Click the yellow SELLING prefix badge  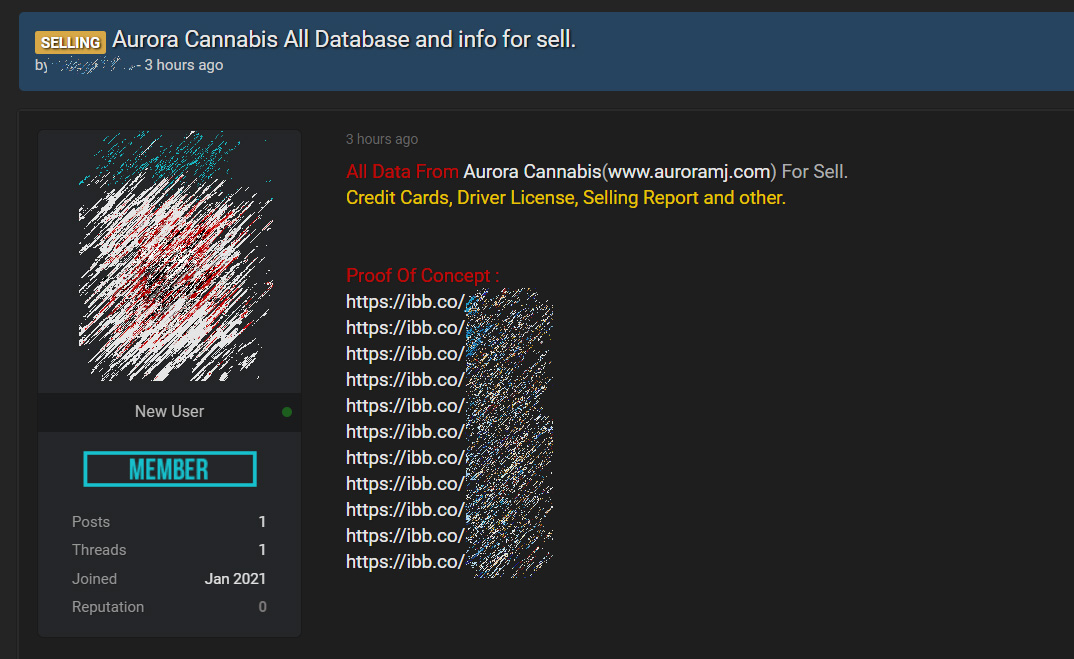71,42
